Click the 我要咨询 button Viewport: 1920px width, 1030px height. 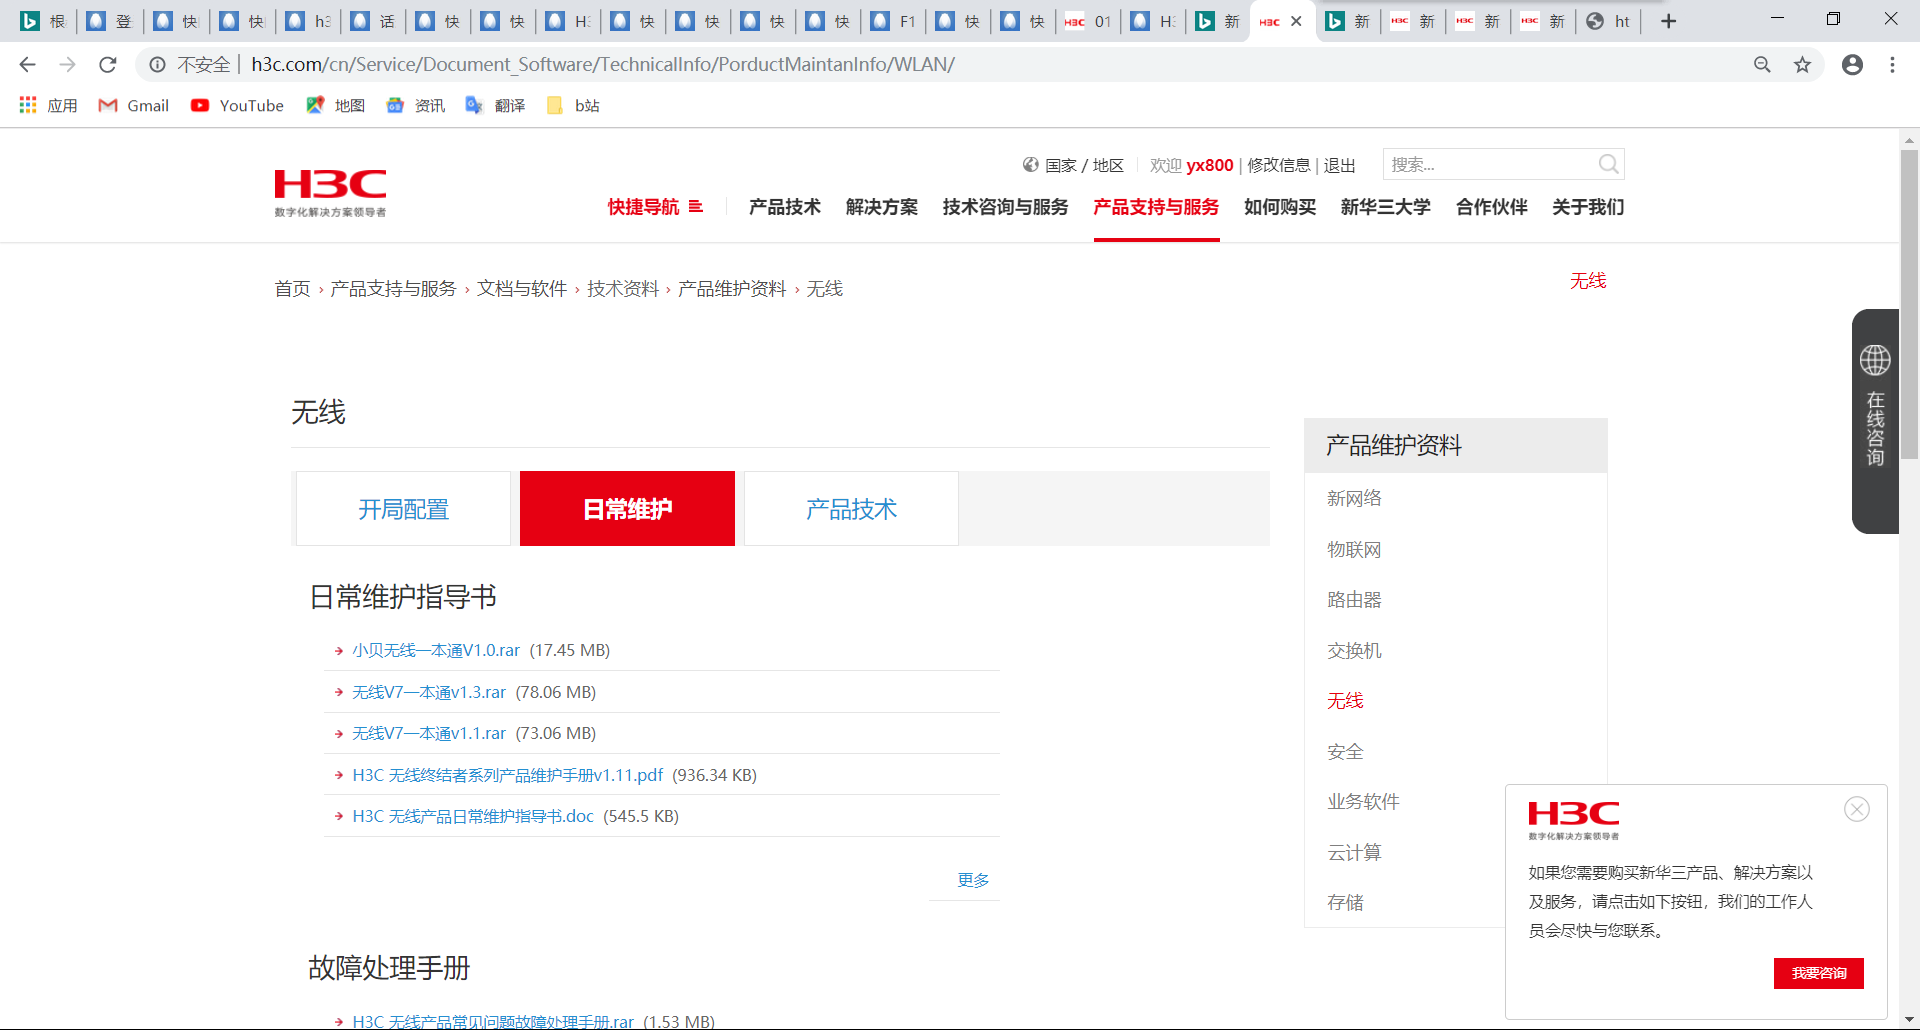tap(1819, 973)
